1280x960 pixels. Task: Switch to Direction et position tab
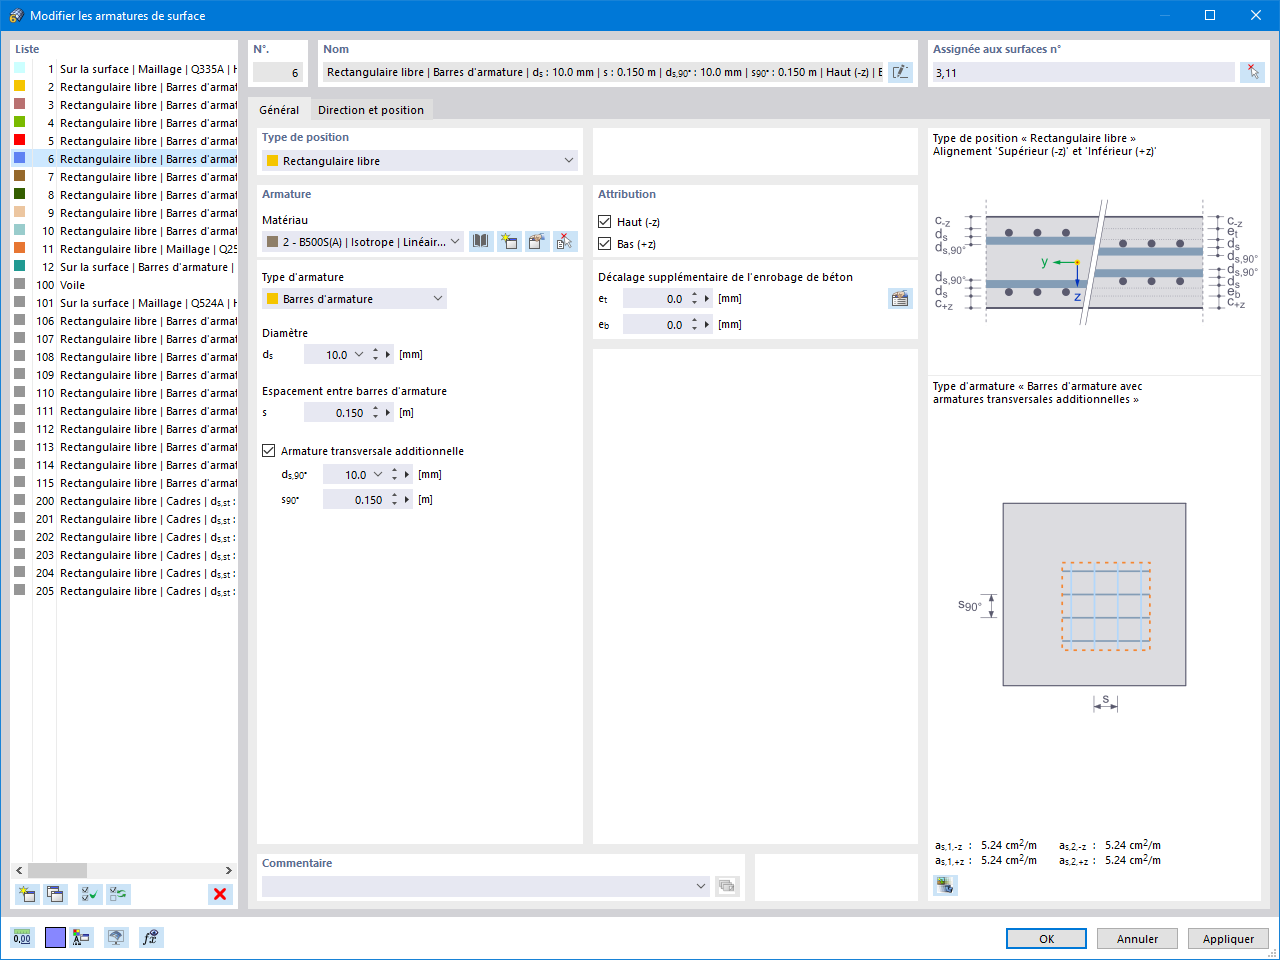[x=371, y=110]
